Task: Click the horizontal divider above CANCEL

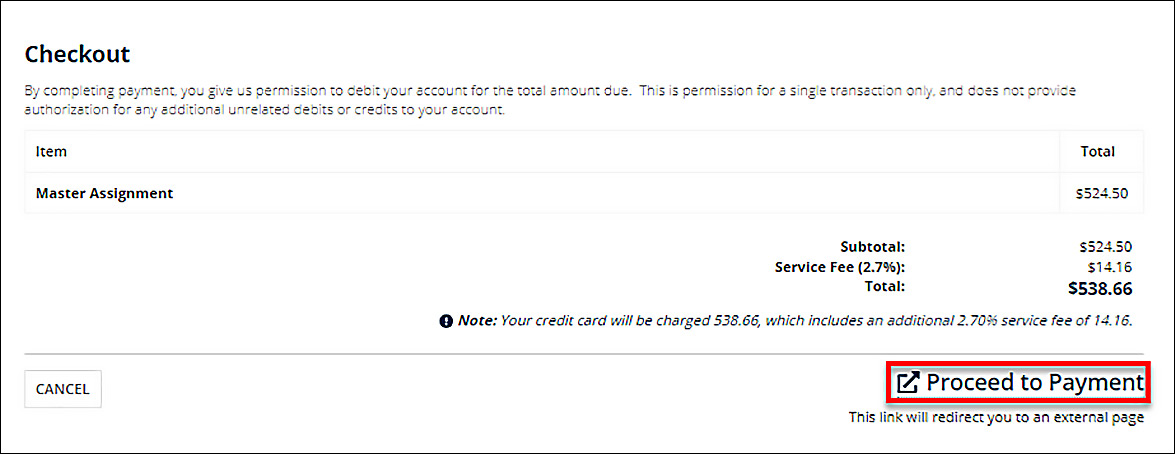Action: tap(587, 354)
